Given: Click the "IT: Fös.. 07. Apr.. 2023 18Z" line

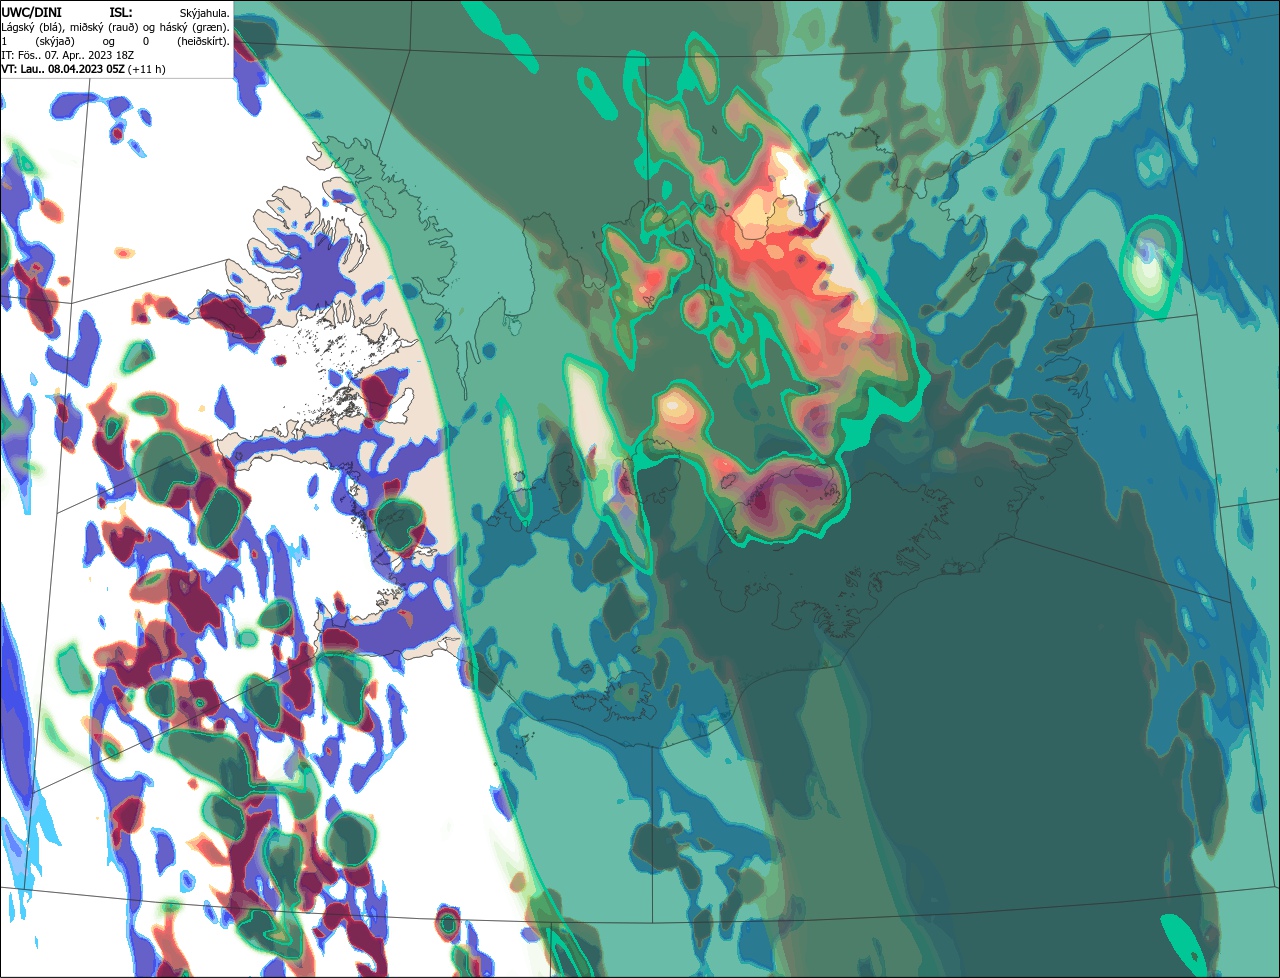Looking at the screenshot, I should [x=68, y=56].
